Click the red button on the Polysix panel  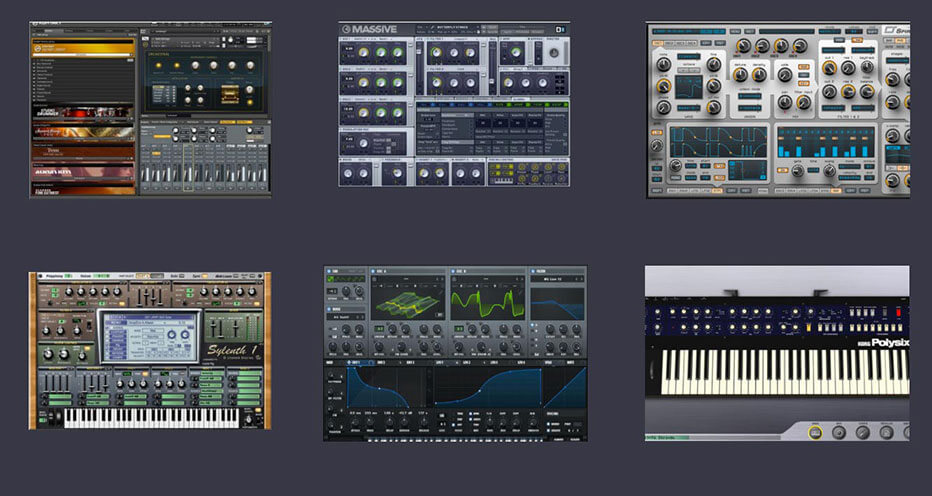(x=898, y=312)
